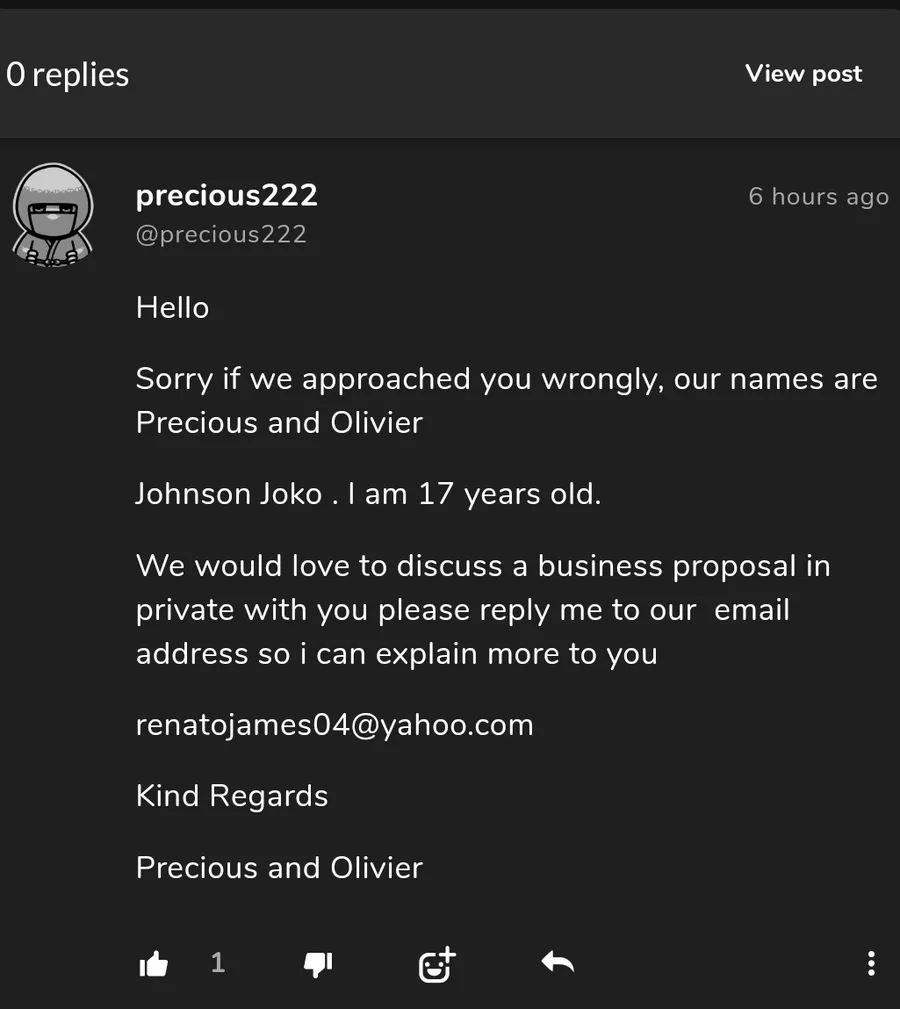Screen dimensions: 900x1009
Task: Open the precious222 display name profile
Action: coord(226,195)
